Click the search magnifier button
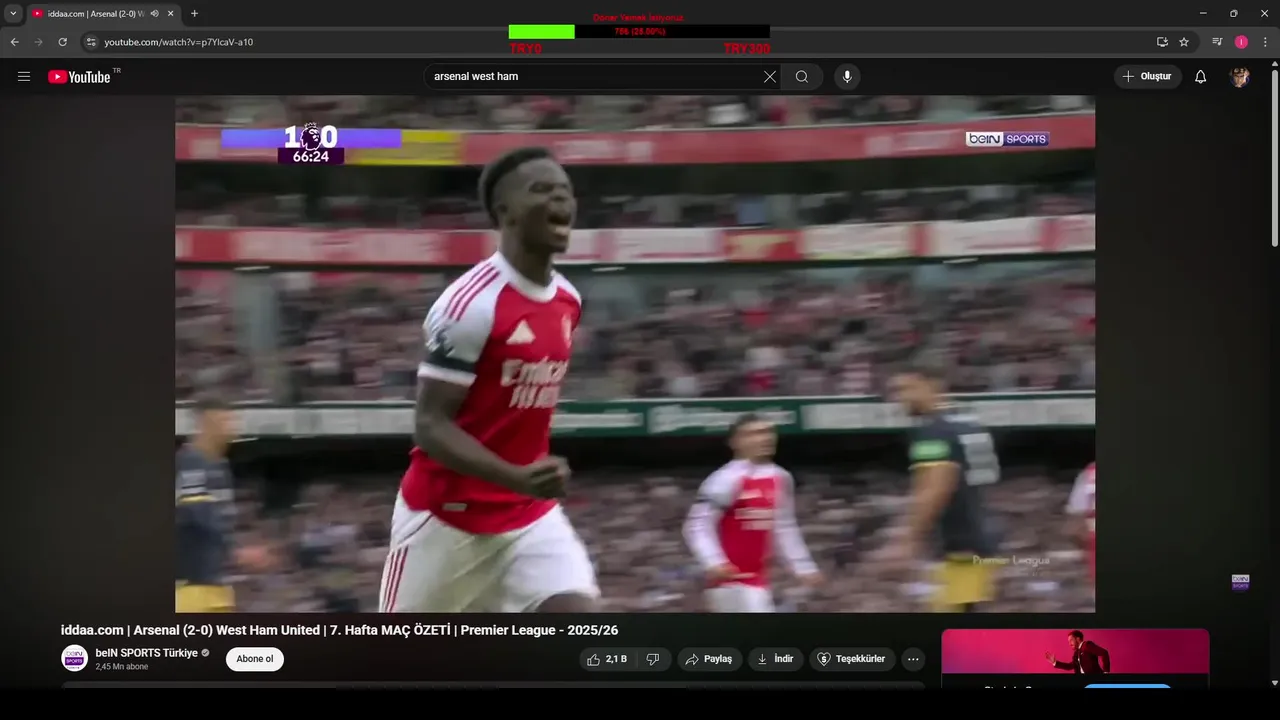Image resolution: width=1280 pixels, height=720 pixels. coord(802,77)
